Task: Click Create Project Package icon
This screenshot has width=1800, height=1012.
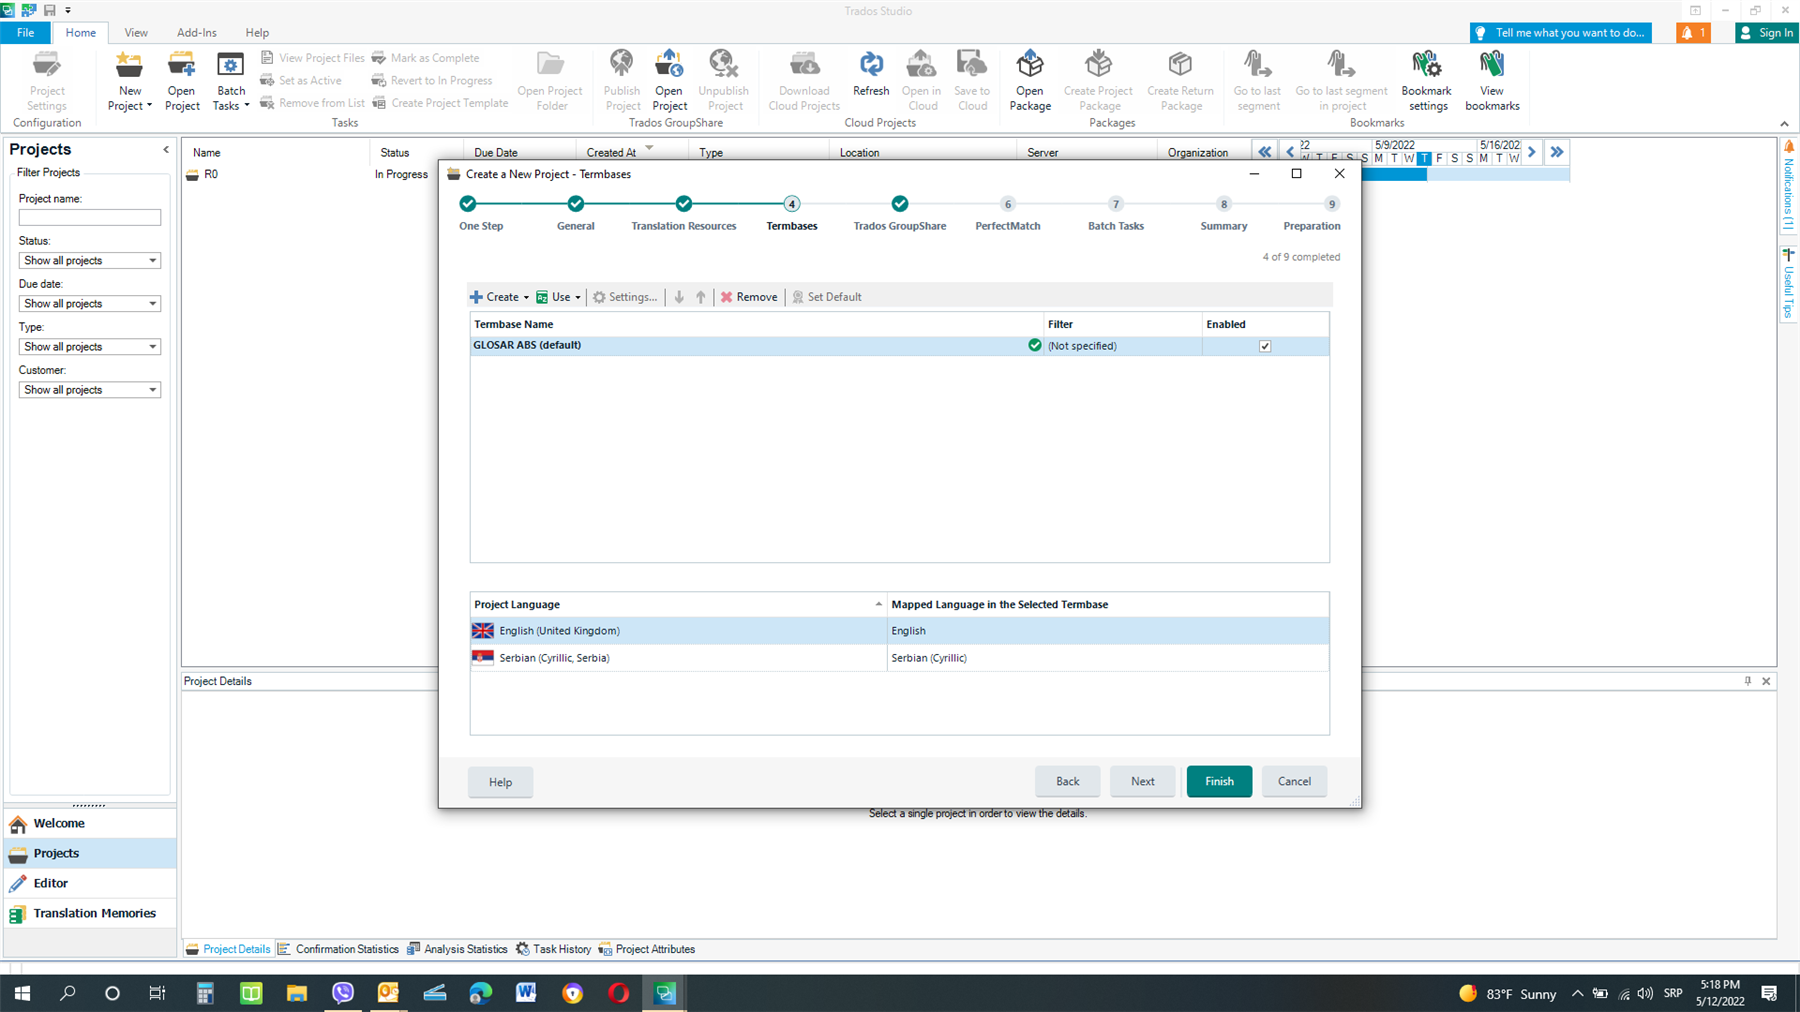Action: coord(1098,80)
